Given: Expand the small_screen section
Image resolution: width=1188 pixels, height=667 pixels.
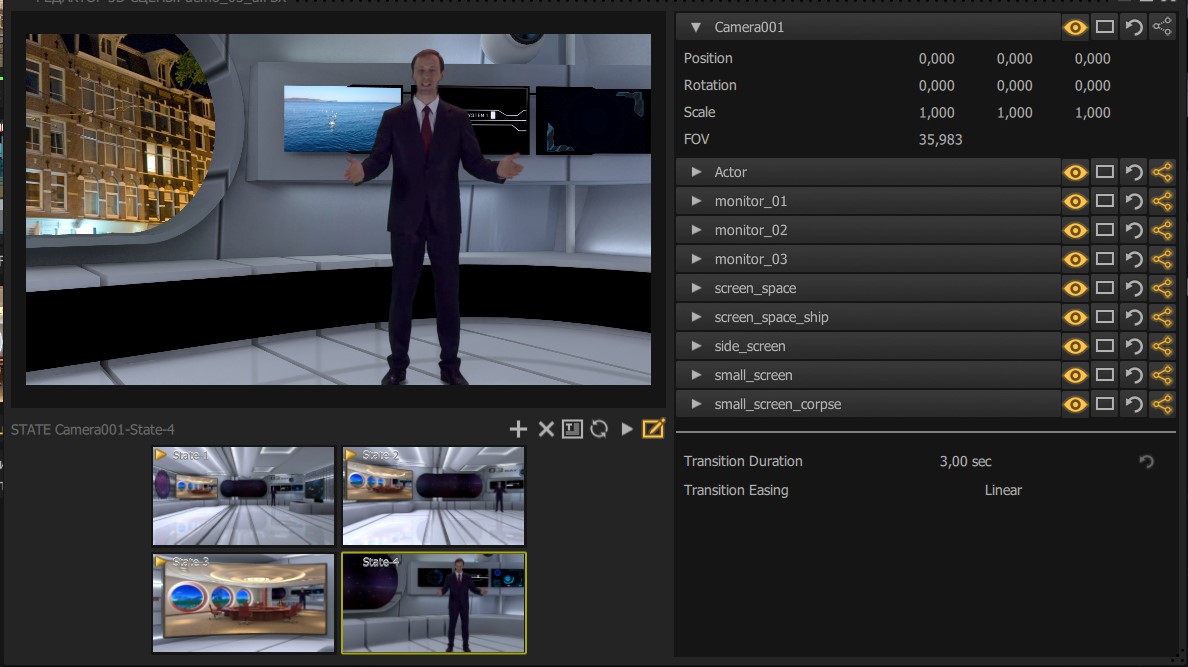Looking at the screenshot, I should 696,375.
